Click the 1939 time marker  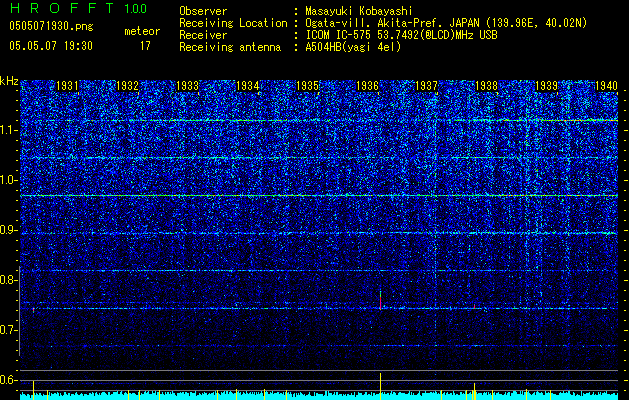(546, 85)
